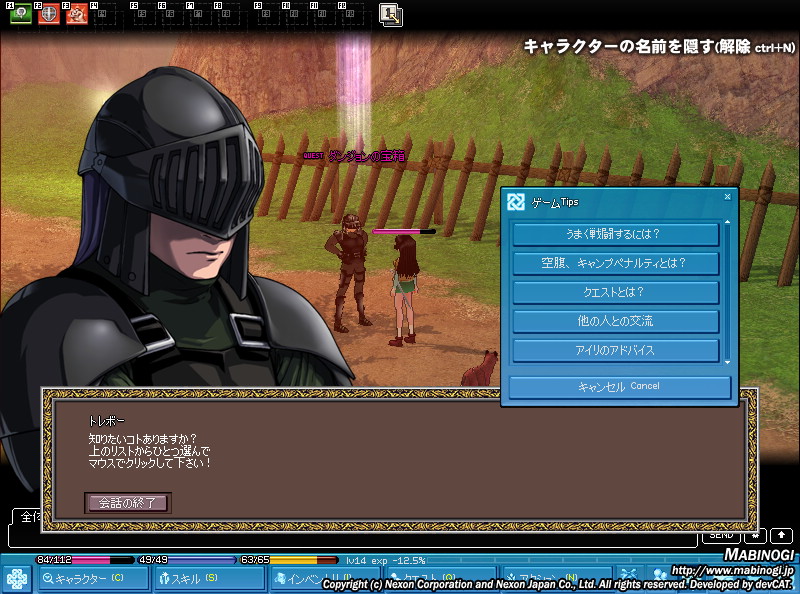Click the HP bar showing 84/112

[85, 560]
